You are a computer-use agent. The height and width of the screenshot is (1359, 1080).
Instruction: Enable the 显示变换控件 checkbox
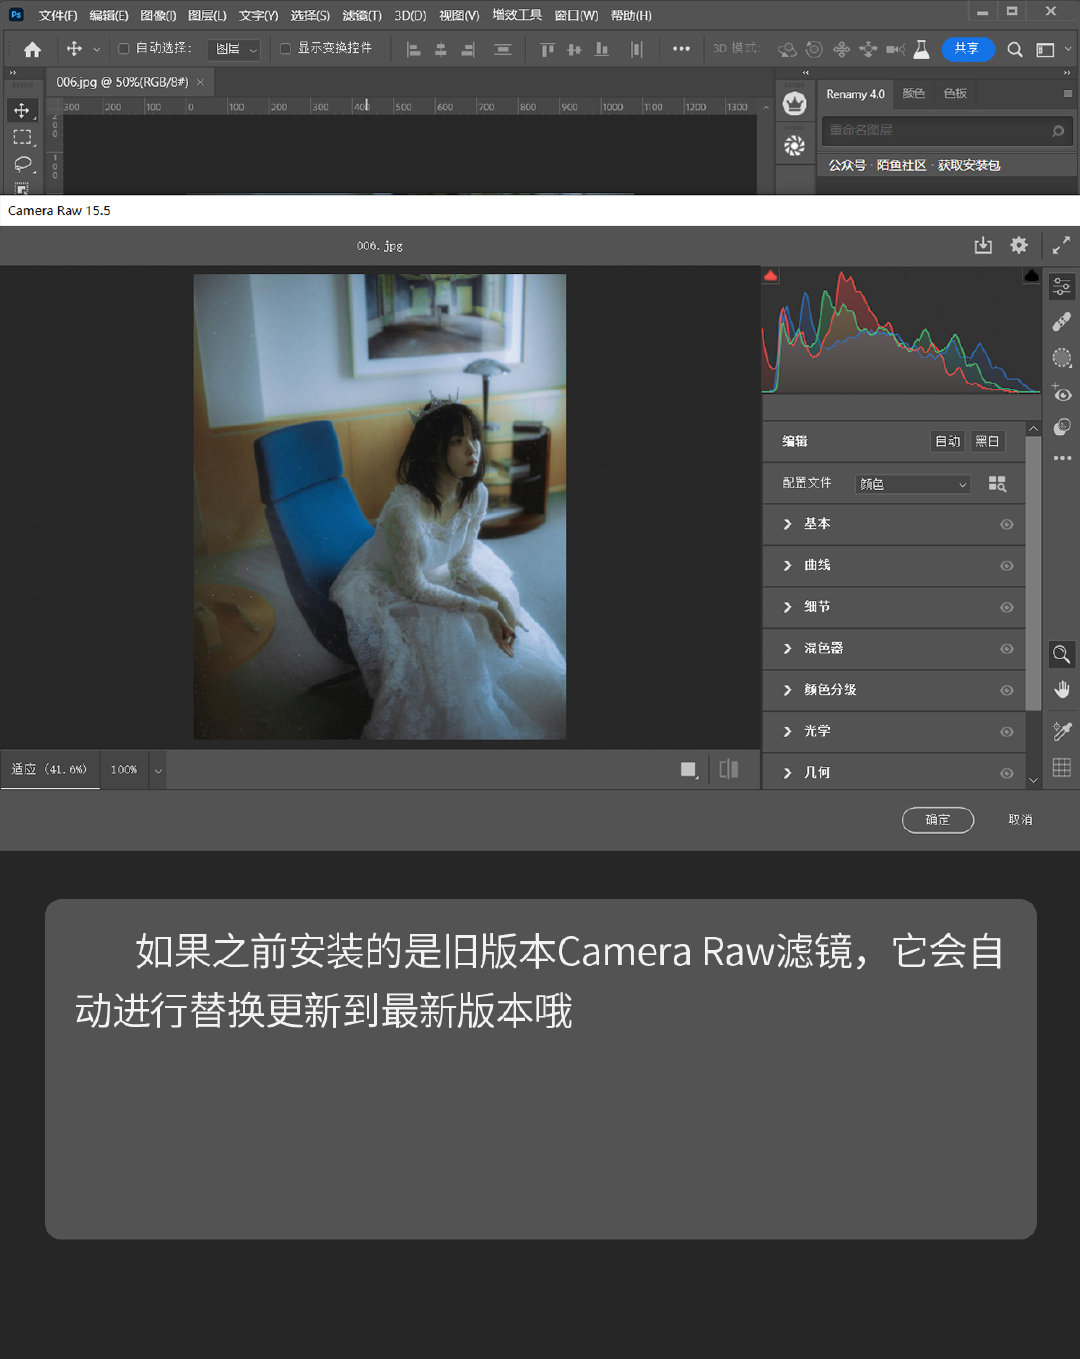tap(285, 48)
